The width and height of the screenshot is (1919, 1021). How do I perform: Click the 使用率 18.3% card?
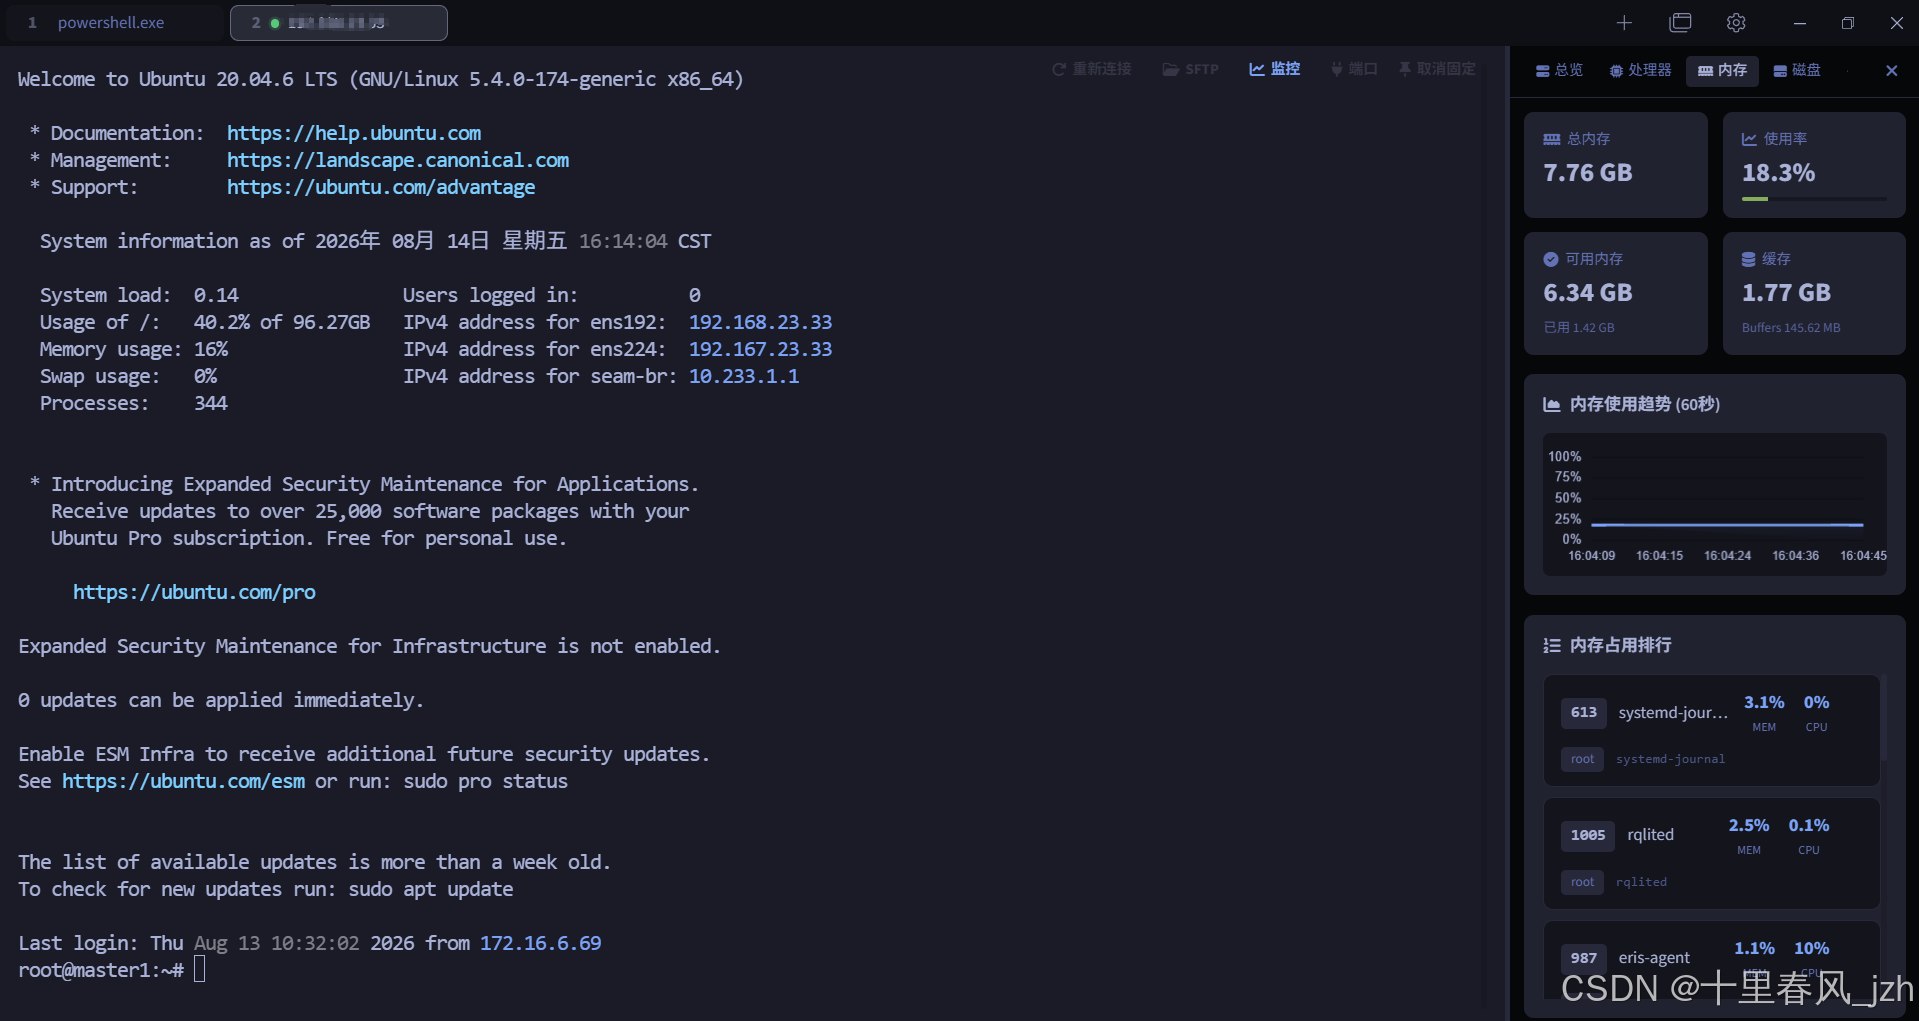pyautogui.click(x=1814, y=164)
